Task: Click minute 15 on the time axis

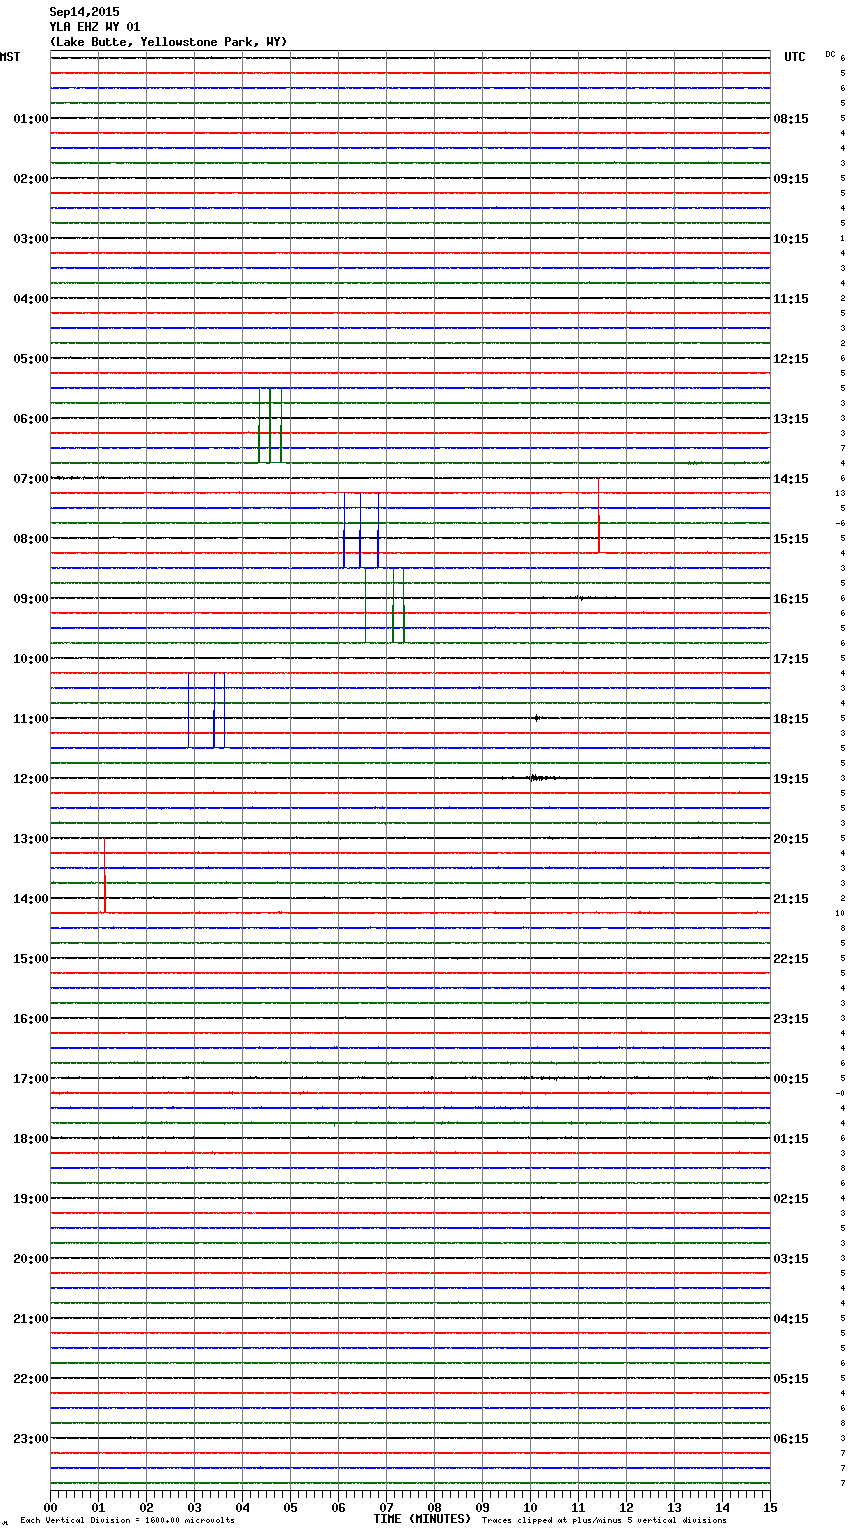Action: click(770, 1507)
